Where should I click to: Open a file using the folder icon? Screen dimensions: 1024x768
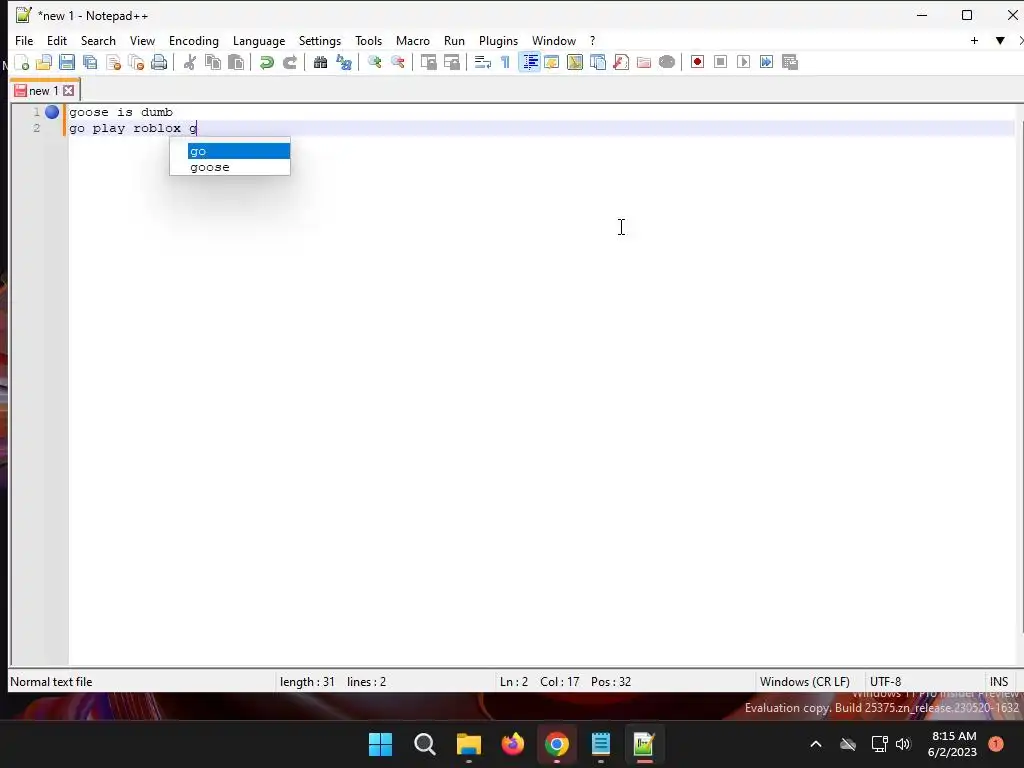44,62
